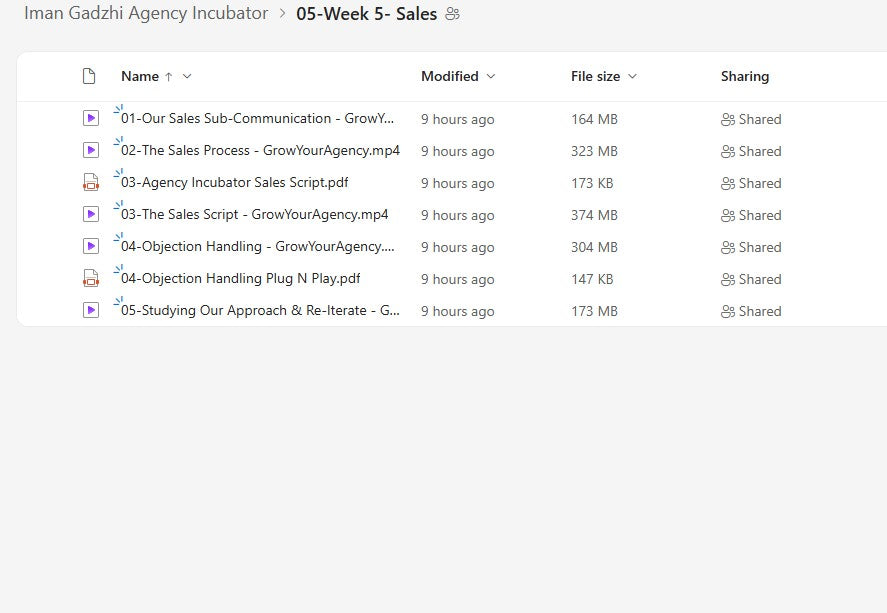887x613 pixels.
Task: Click video icon for 03-The Sales Script
Action: click(x=91, y=214)
